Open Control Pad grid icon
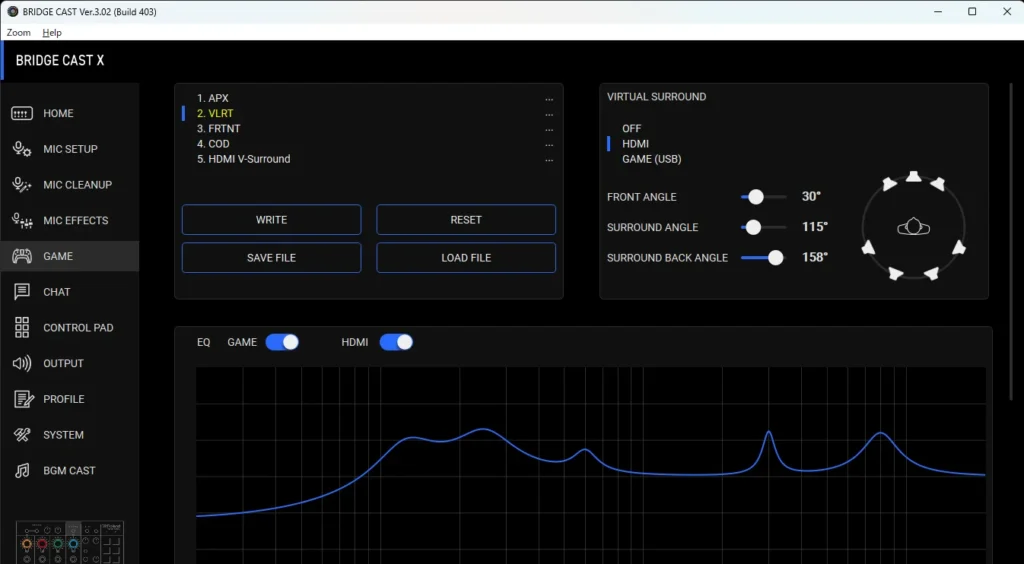Image resolution: width=1024 pixels, height=564 pixels. (22, 328)
